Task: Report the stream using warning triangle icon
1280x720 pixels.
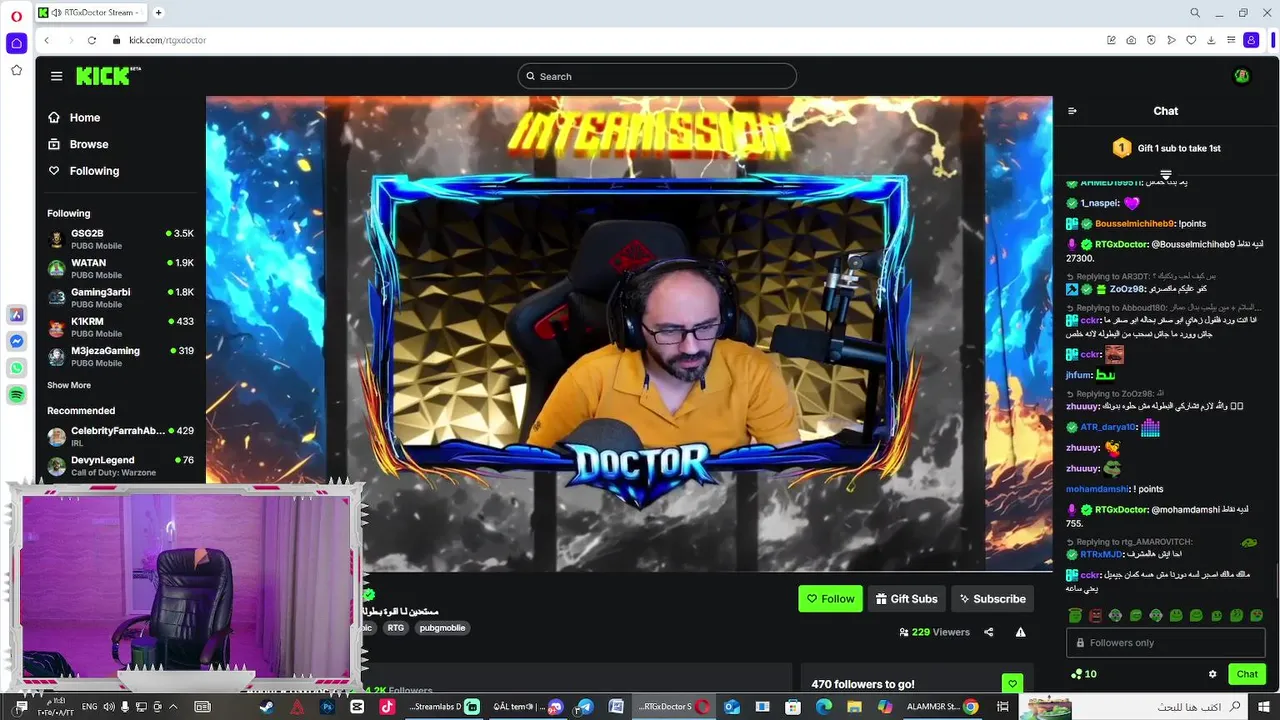Action: click(x=1020, y=632)
